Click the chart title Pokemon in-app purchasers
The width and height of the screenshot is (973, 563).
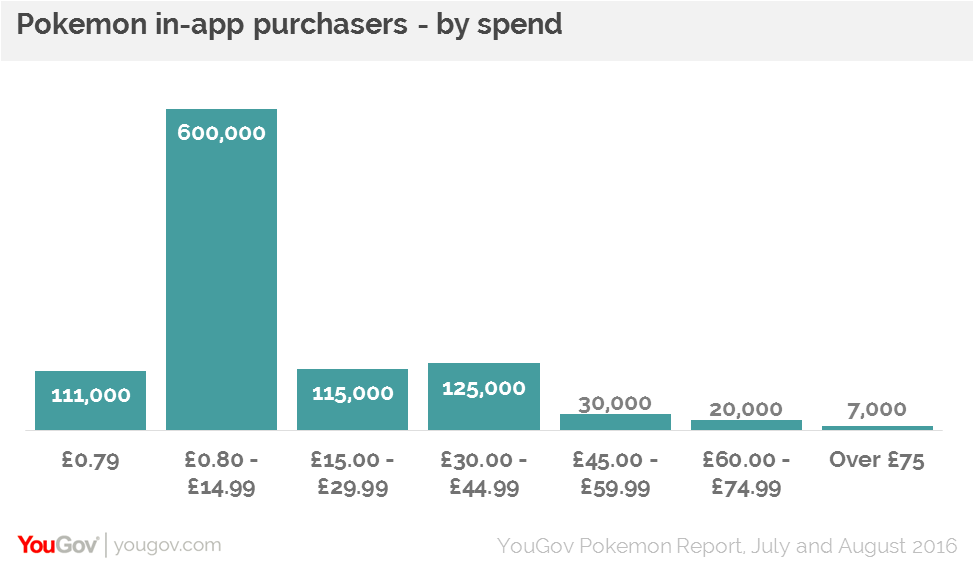pyautogui.click(x=212, y=25)
